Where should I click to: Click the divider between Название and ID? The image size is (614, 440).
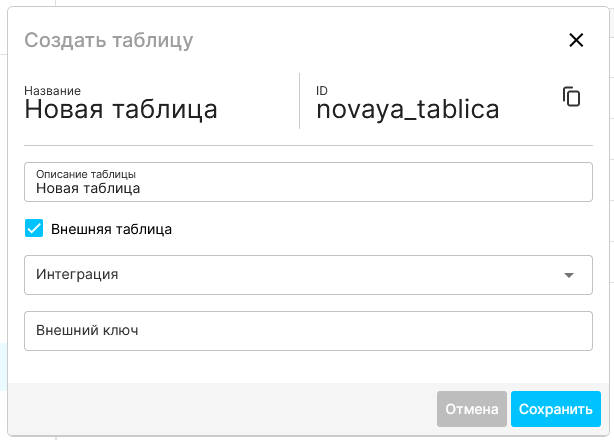tap(299, 100)
